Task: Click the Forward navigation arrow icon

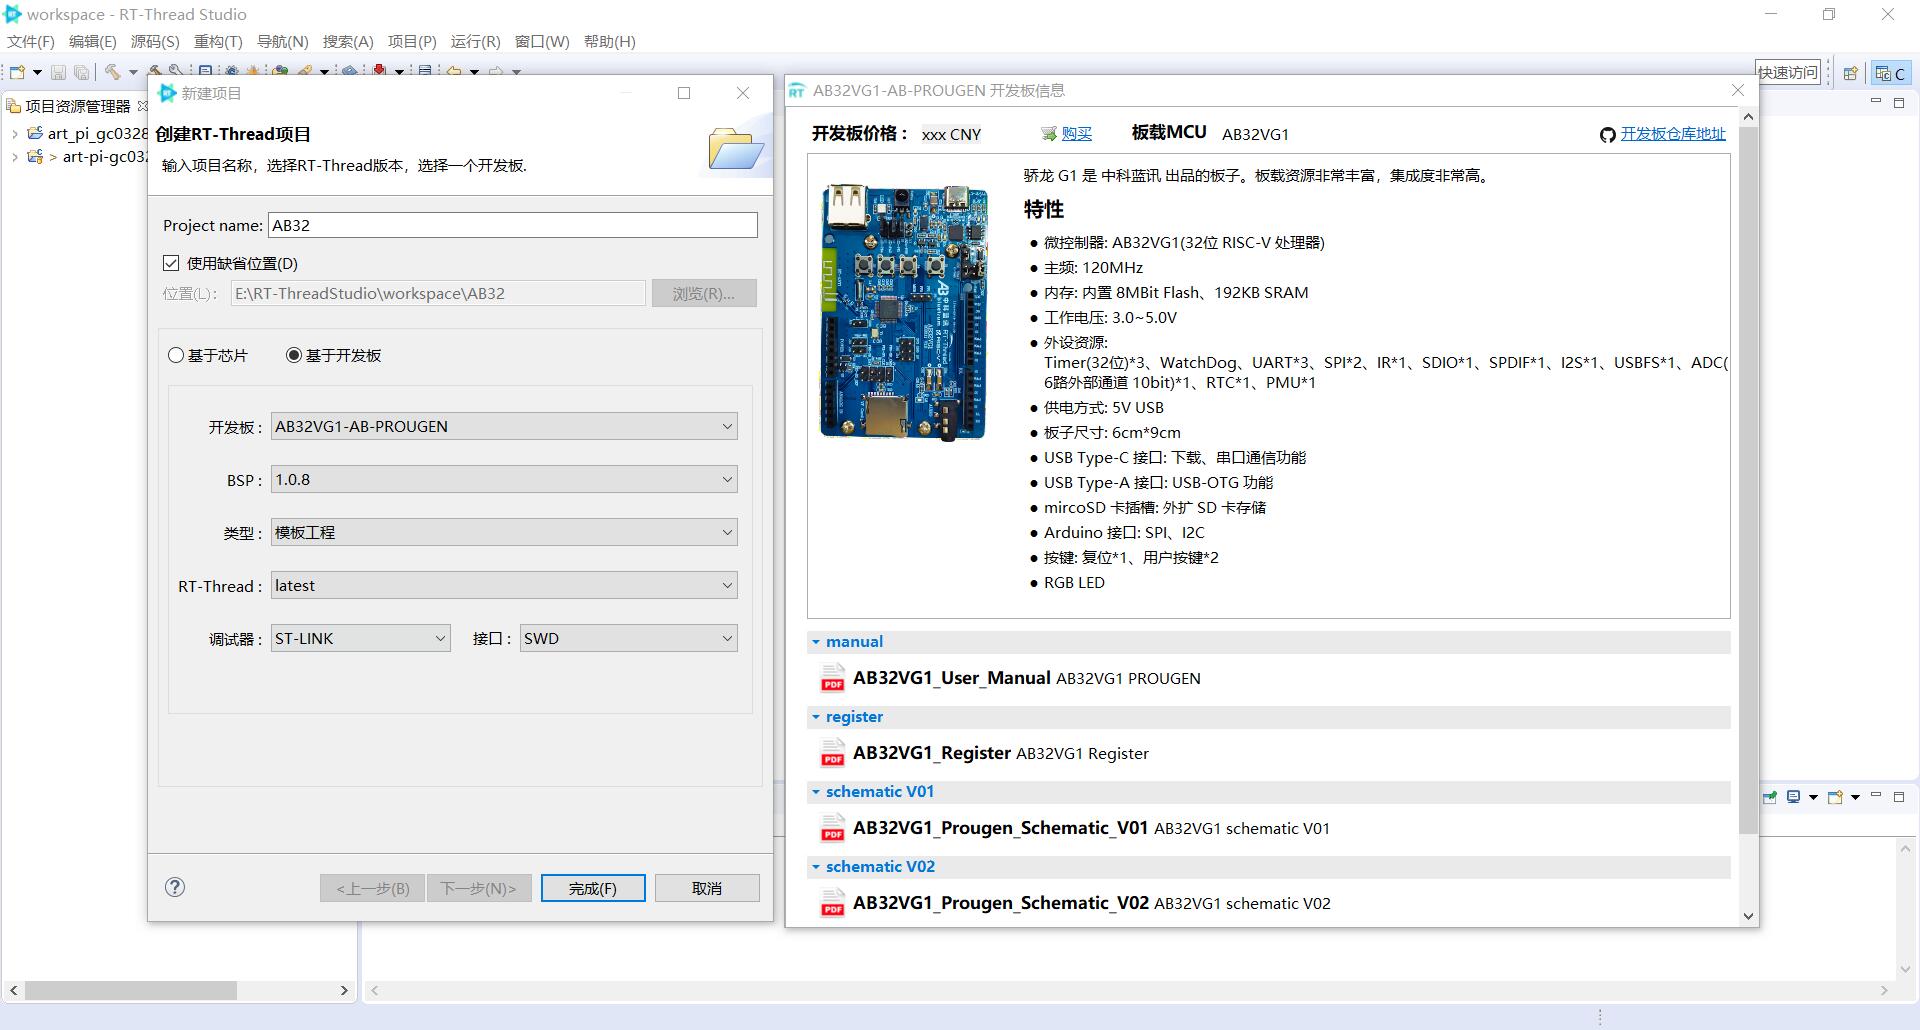Action: point(497,71)
